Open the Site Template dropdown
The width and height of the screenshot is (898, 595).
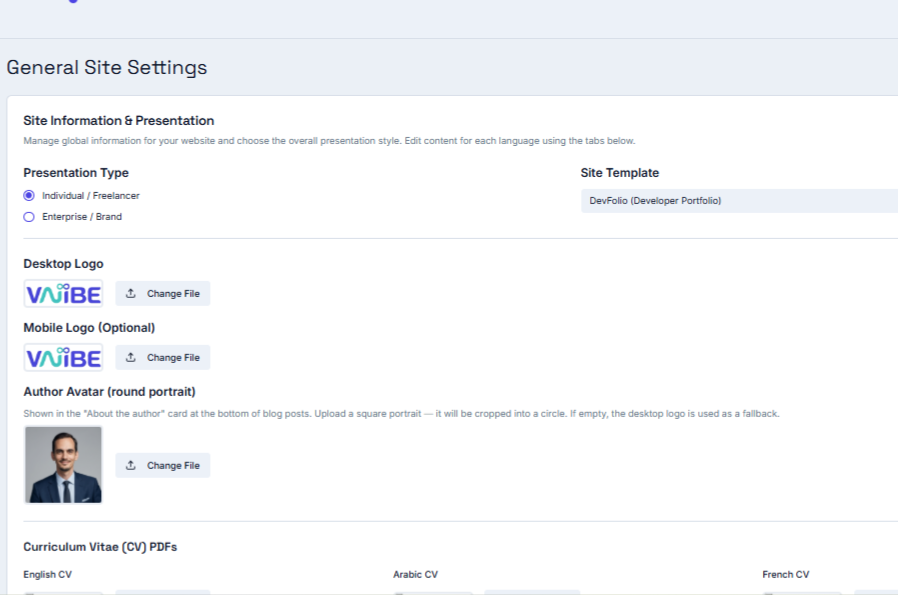[739, 201]
